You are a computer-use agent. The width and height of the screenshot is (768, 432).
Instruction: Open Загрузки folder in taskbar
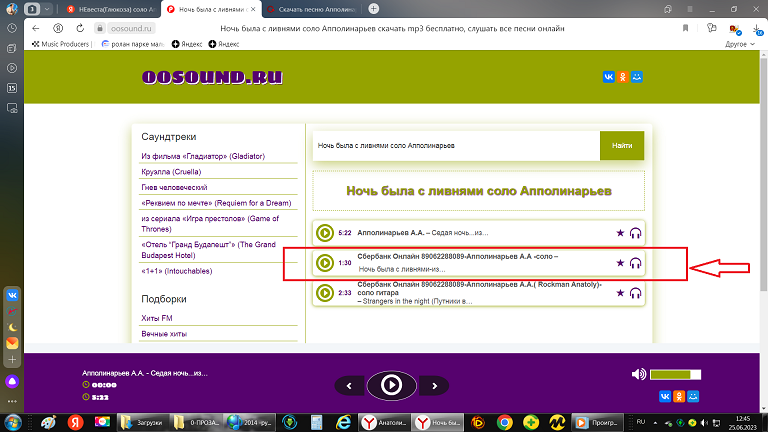pos(144,422)
